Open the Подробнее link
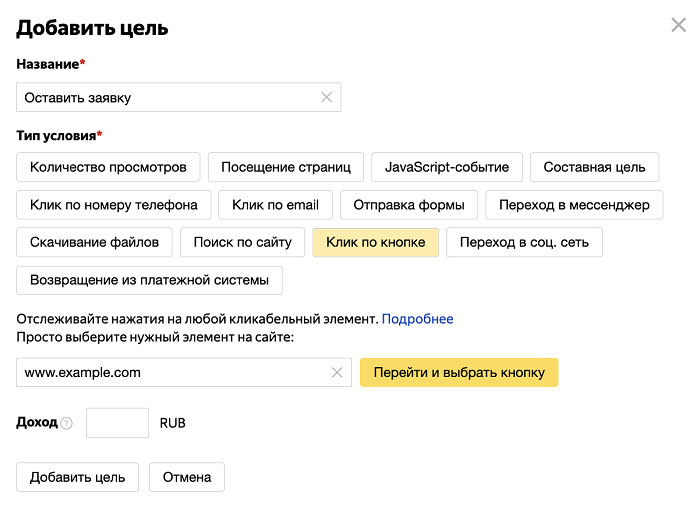 coord(417,319)
